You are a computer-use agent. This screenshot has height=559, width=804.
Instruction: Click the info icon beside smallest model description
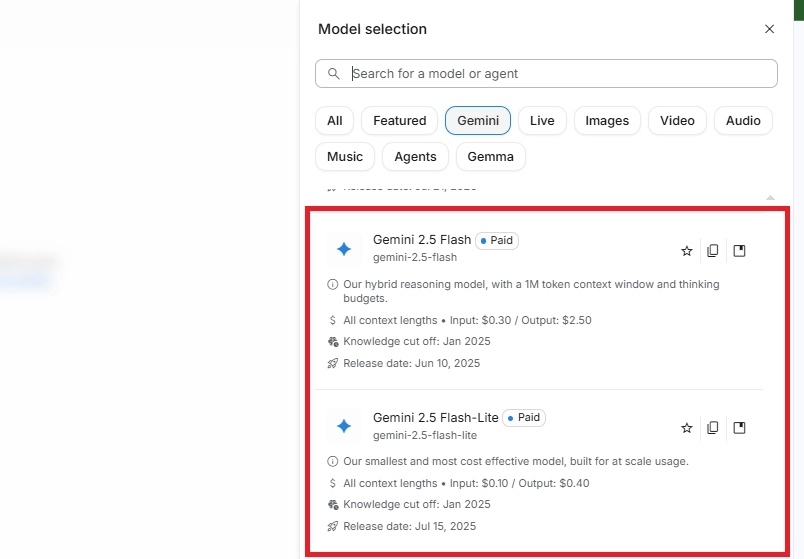(333, 461)
